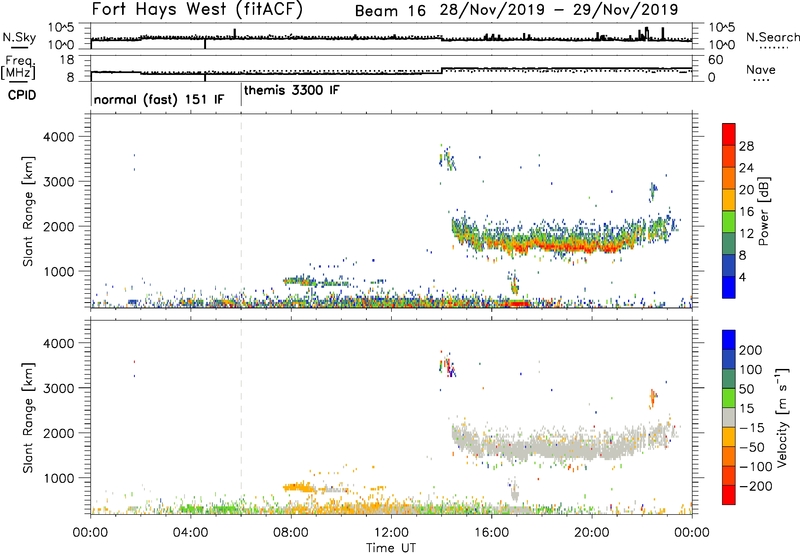This screenshot has width=800, height=554.
Task: Click the light green segment of the Velocity colorbar
Action: [729, 399]
